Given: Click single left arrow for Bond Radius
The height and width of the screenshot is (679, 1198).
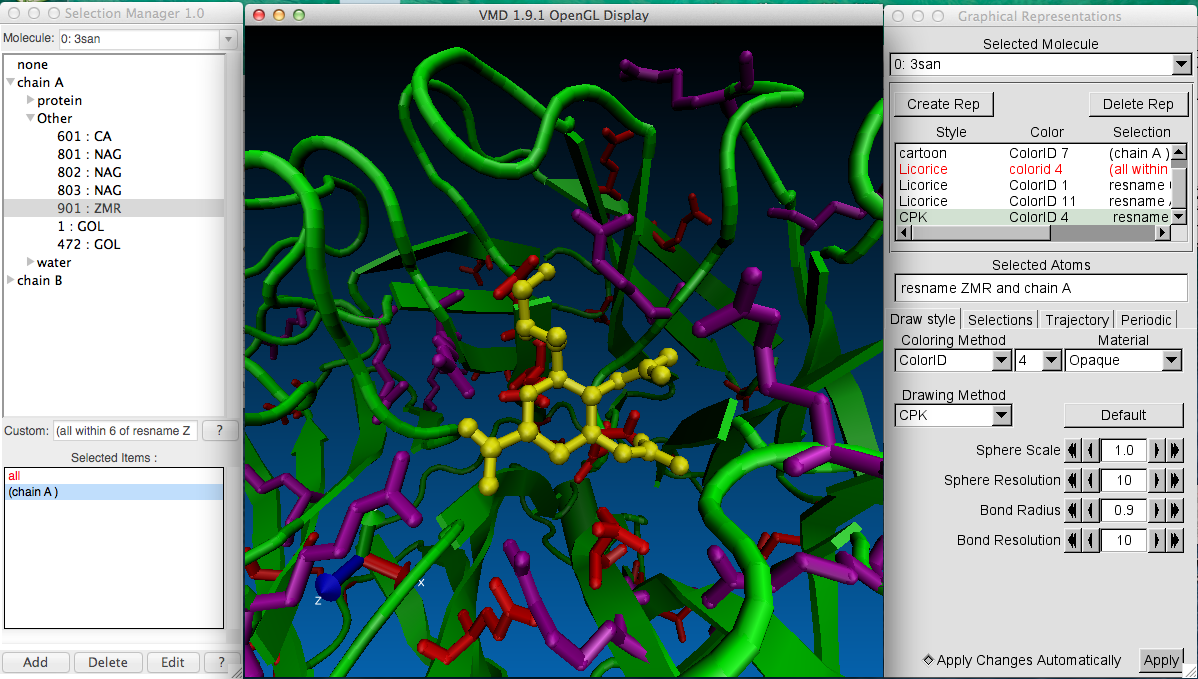Looking at the screenshot, I should point(1090,511).
